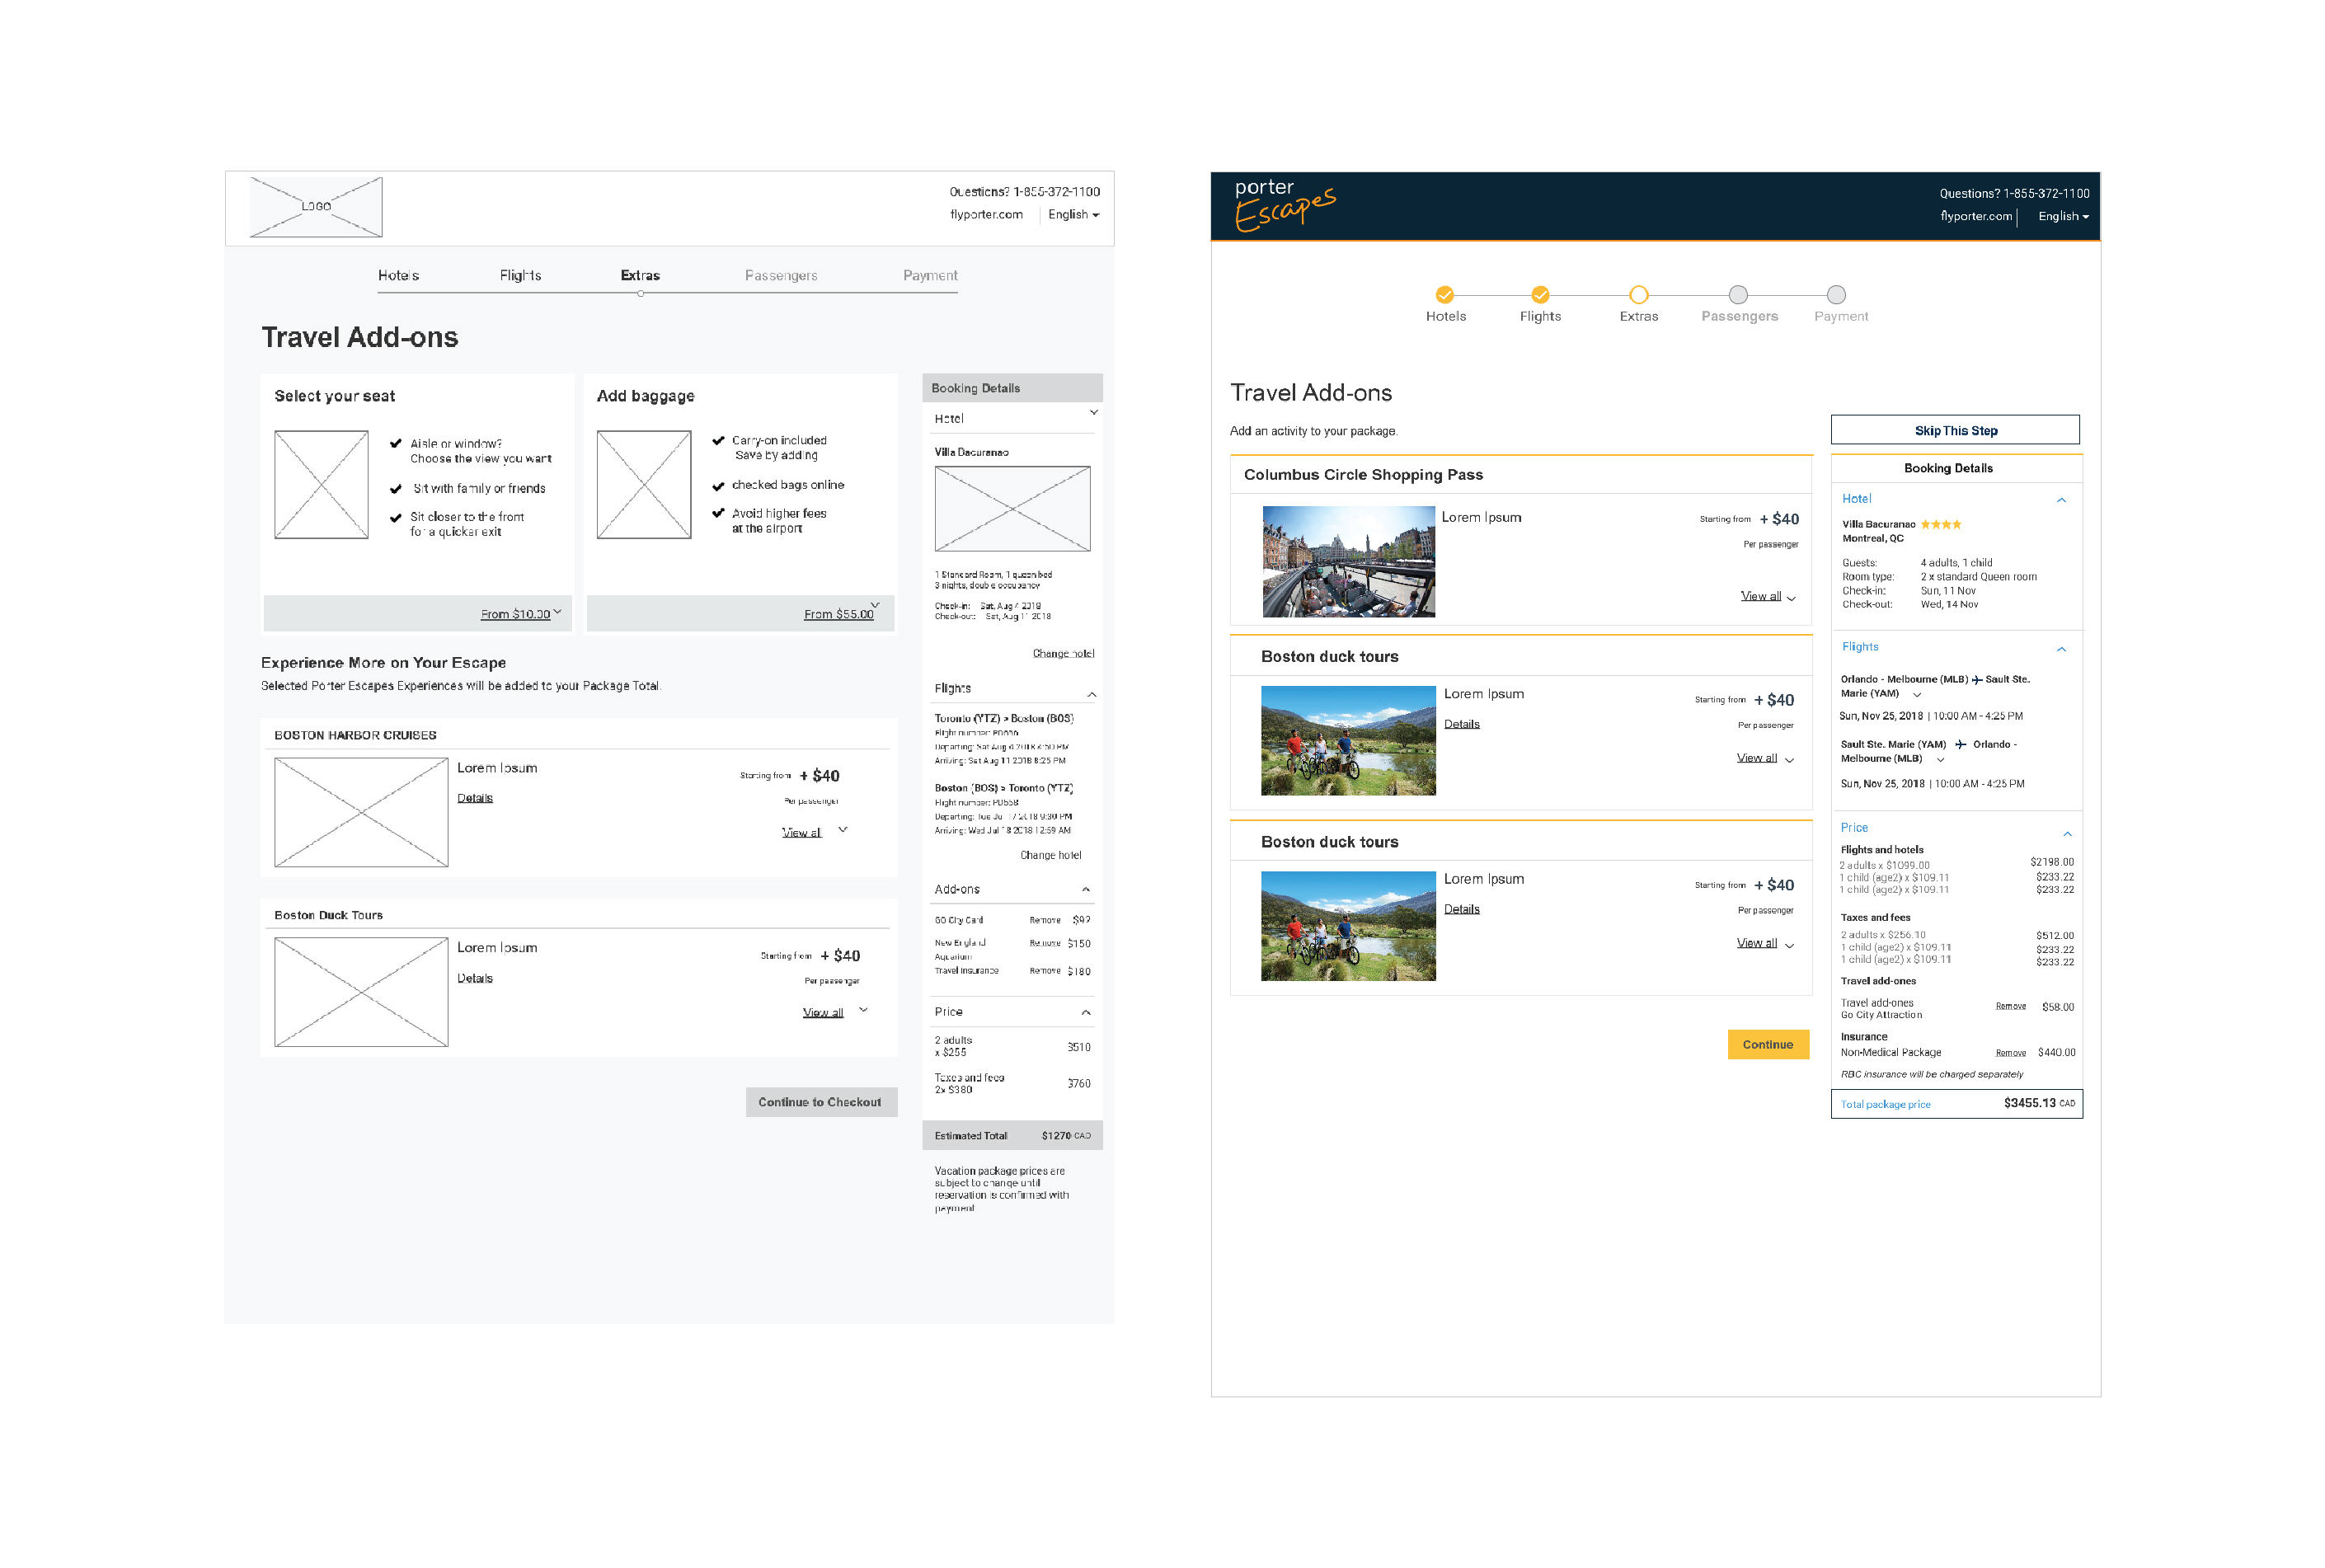The image size is (2325, 1568).
Task: Toggle the 'Carry-on included' checkmark
Action: [718, 441]
